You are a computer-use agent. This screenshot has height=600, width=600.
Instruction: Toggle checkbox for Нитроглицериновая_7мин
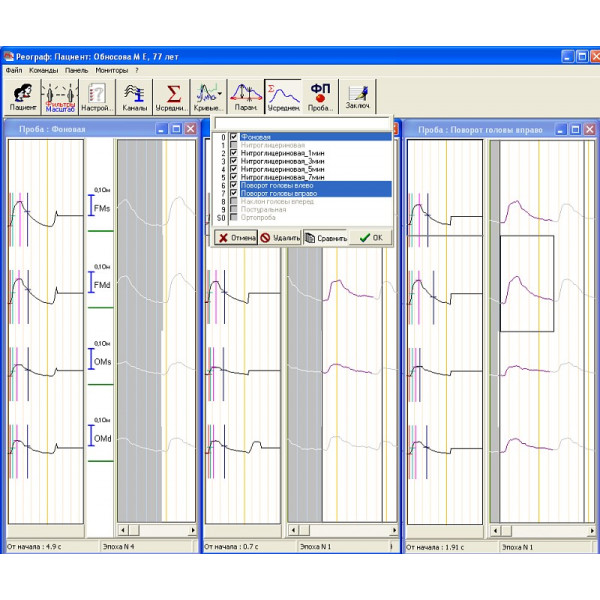(233, 177)
